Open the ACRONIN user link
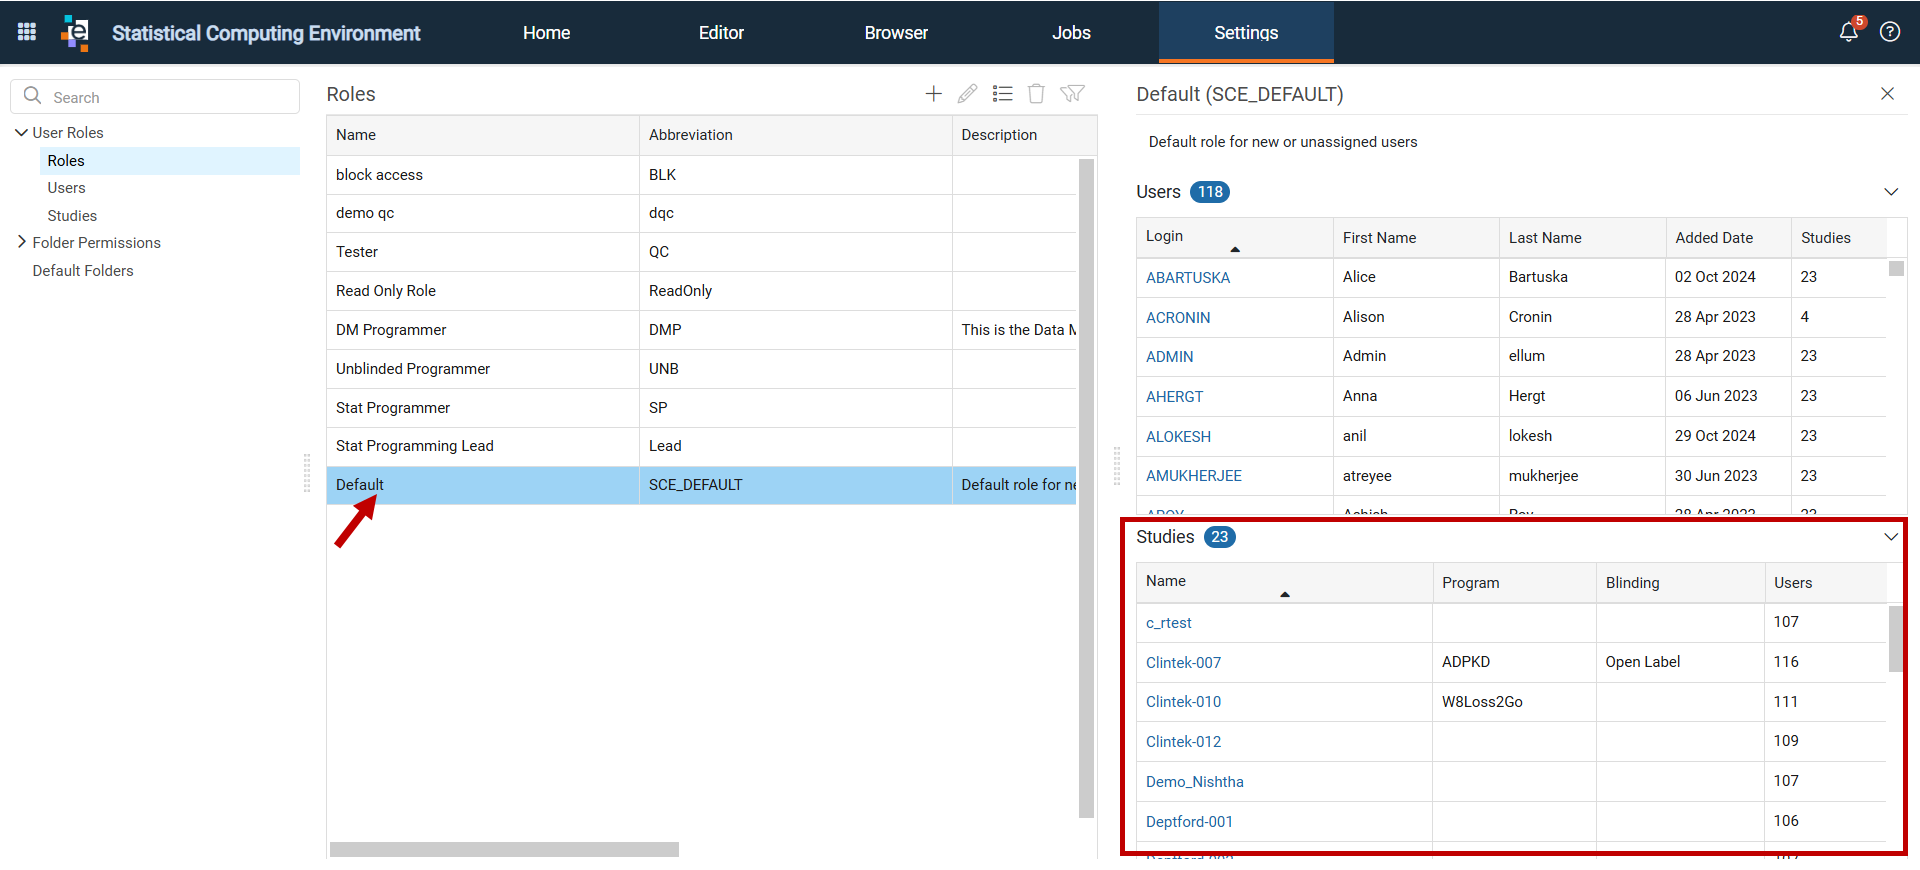Image resolution: width=1920 pixels, height=870 pixels. tap(1178, 317)
